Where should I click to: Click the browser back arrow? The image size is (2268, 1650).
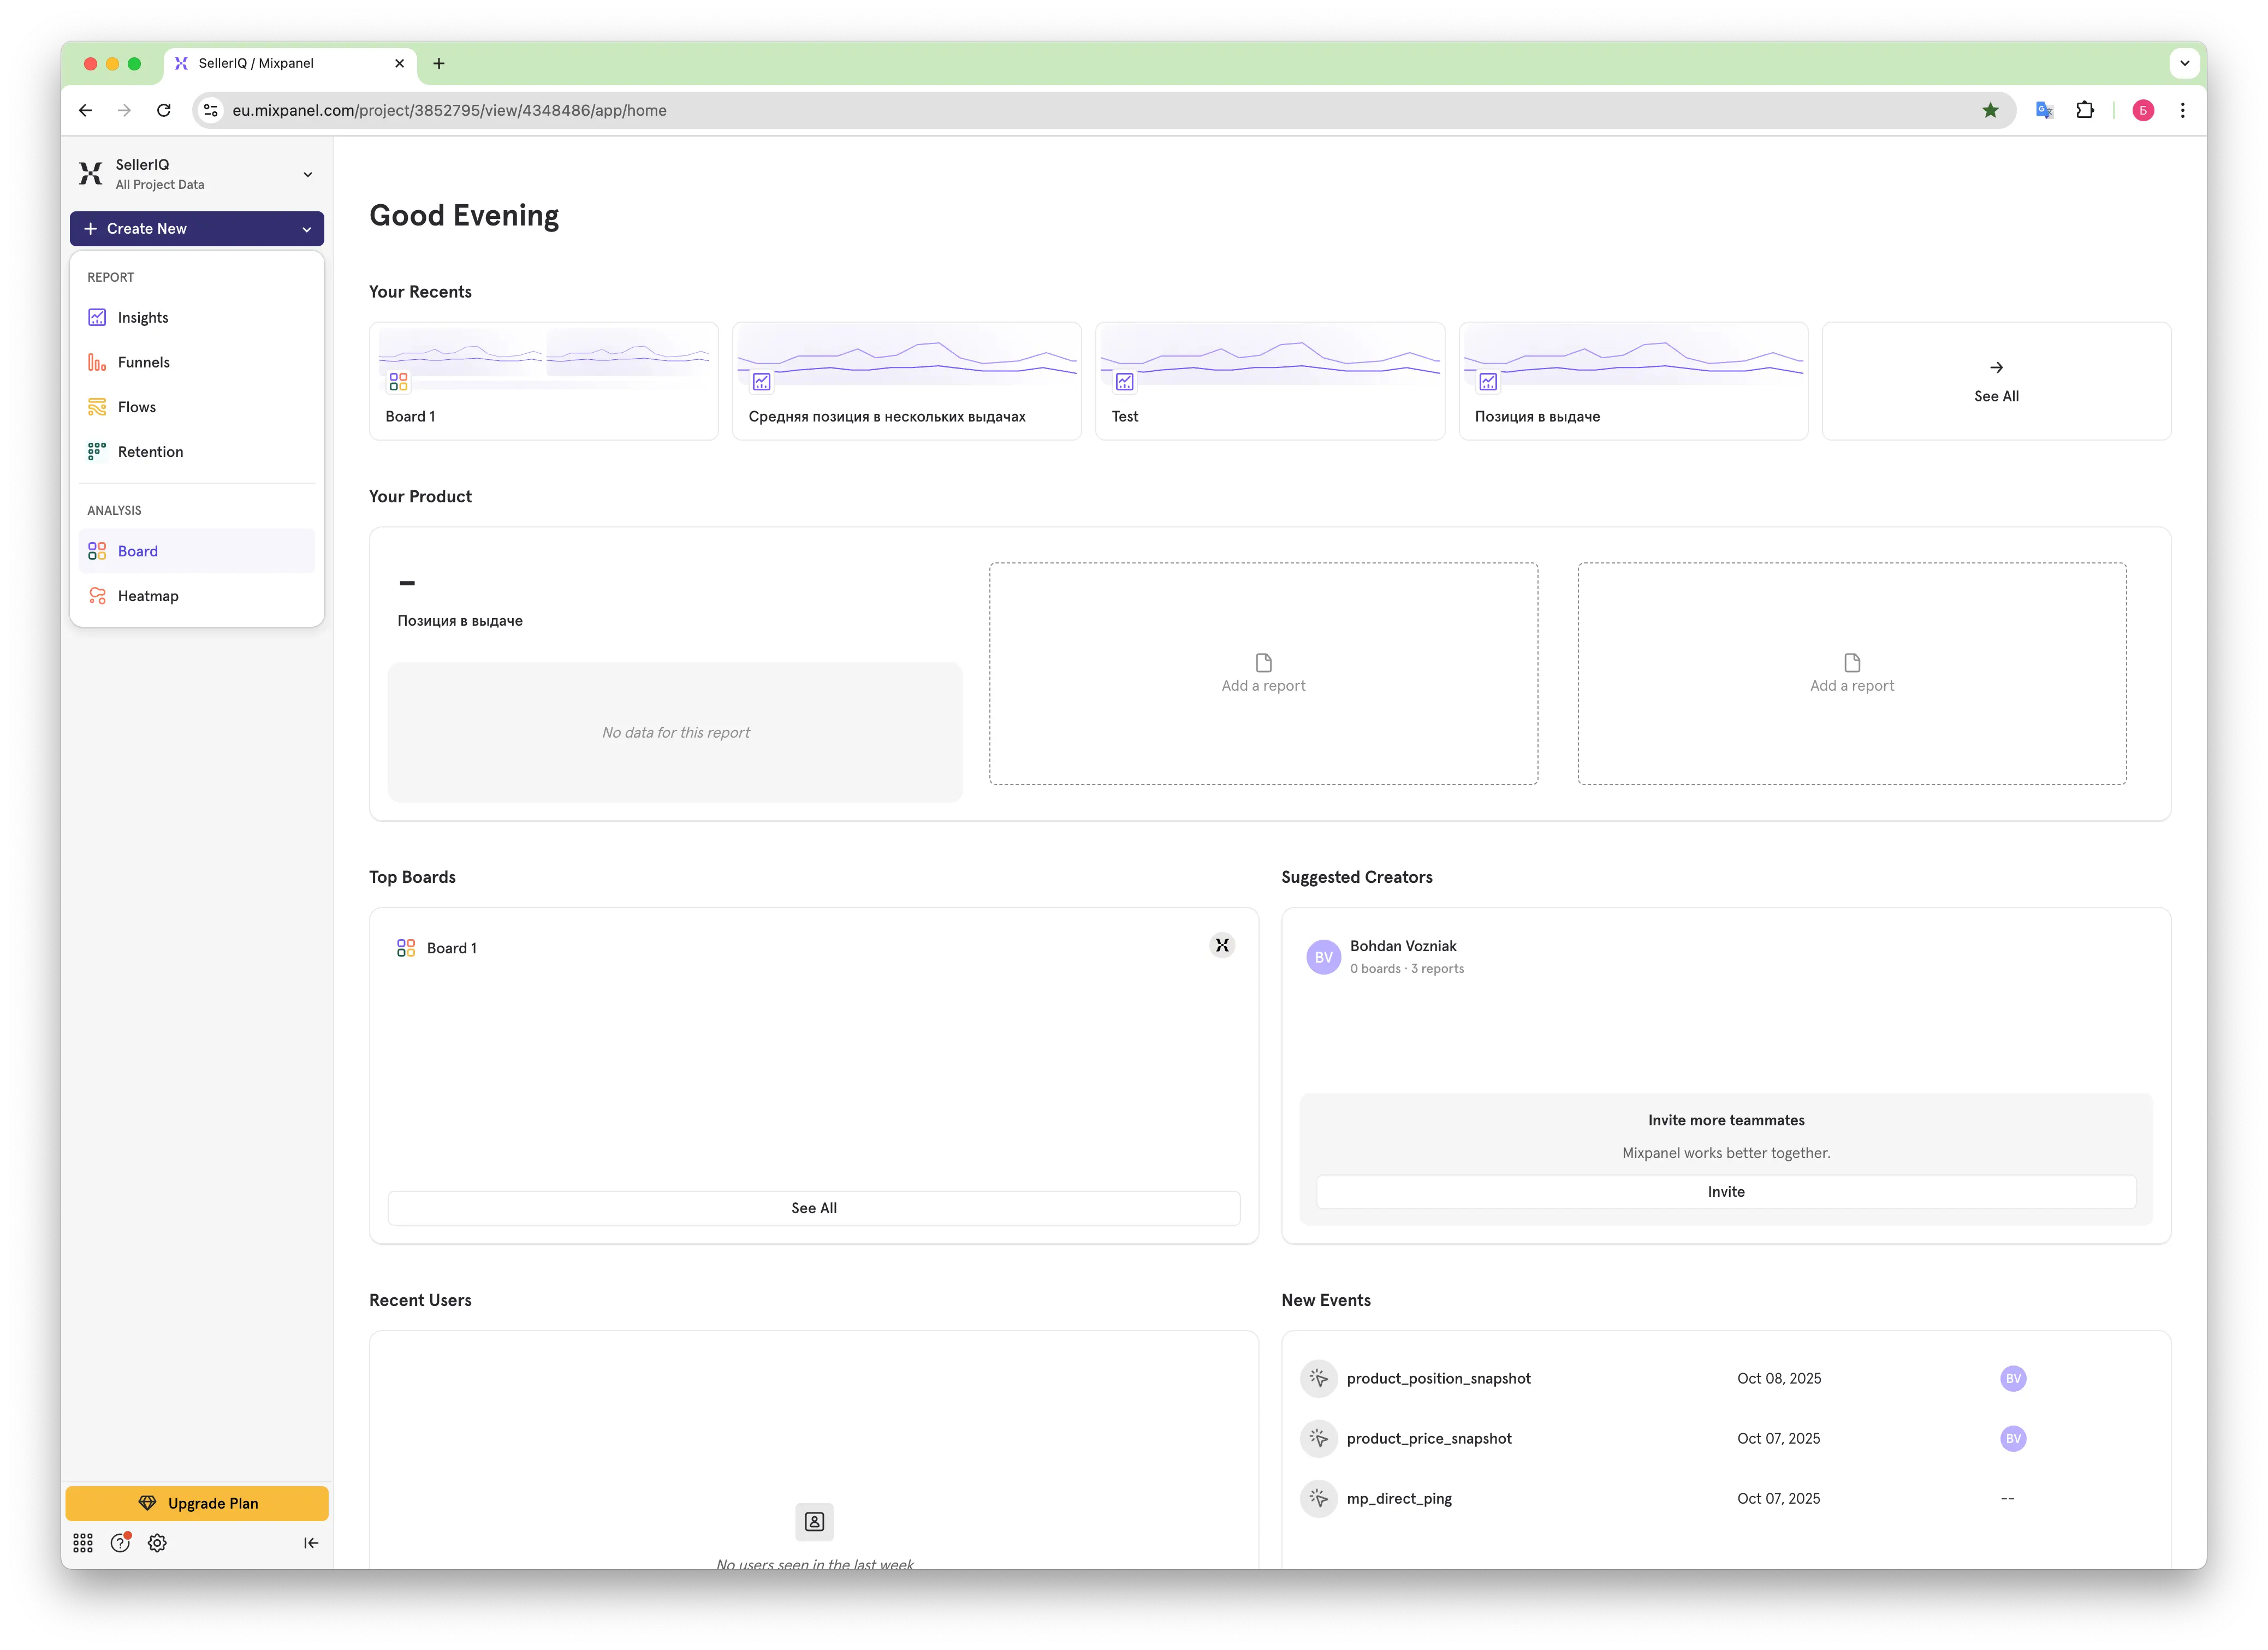click(86, 111)
